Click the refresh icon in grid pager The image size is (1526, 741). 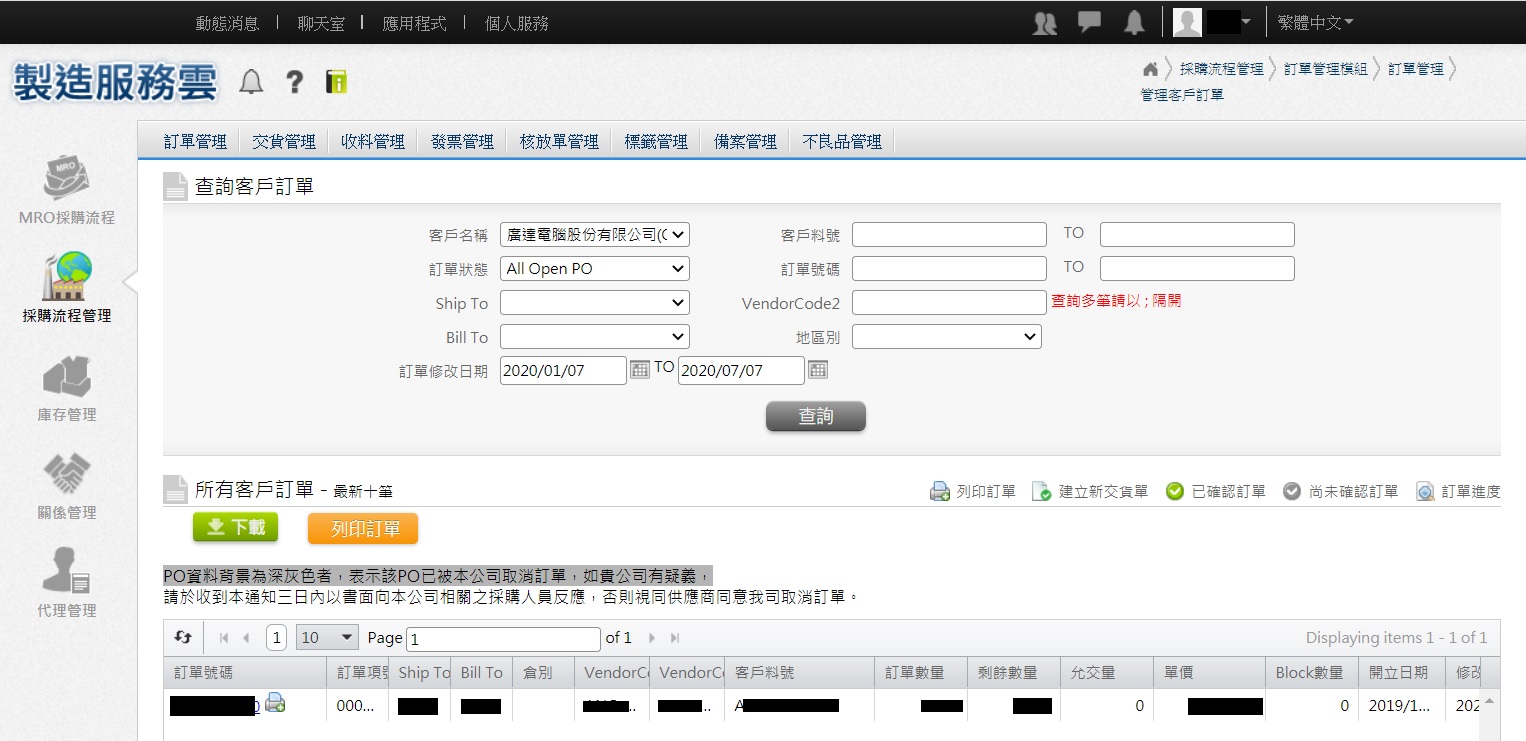[183, 637]
